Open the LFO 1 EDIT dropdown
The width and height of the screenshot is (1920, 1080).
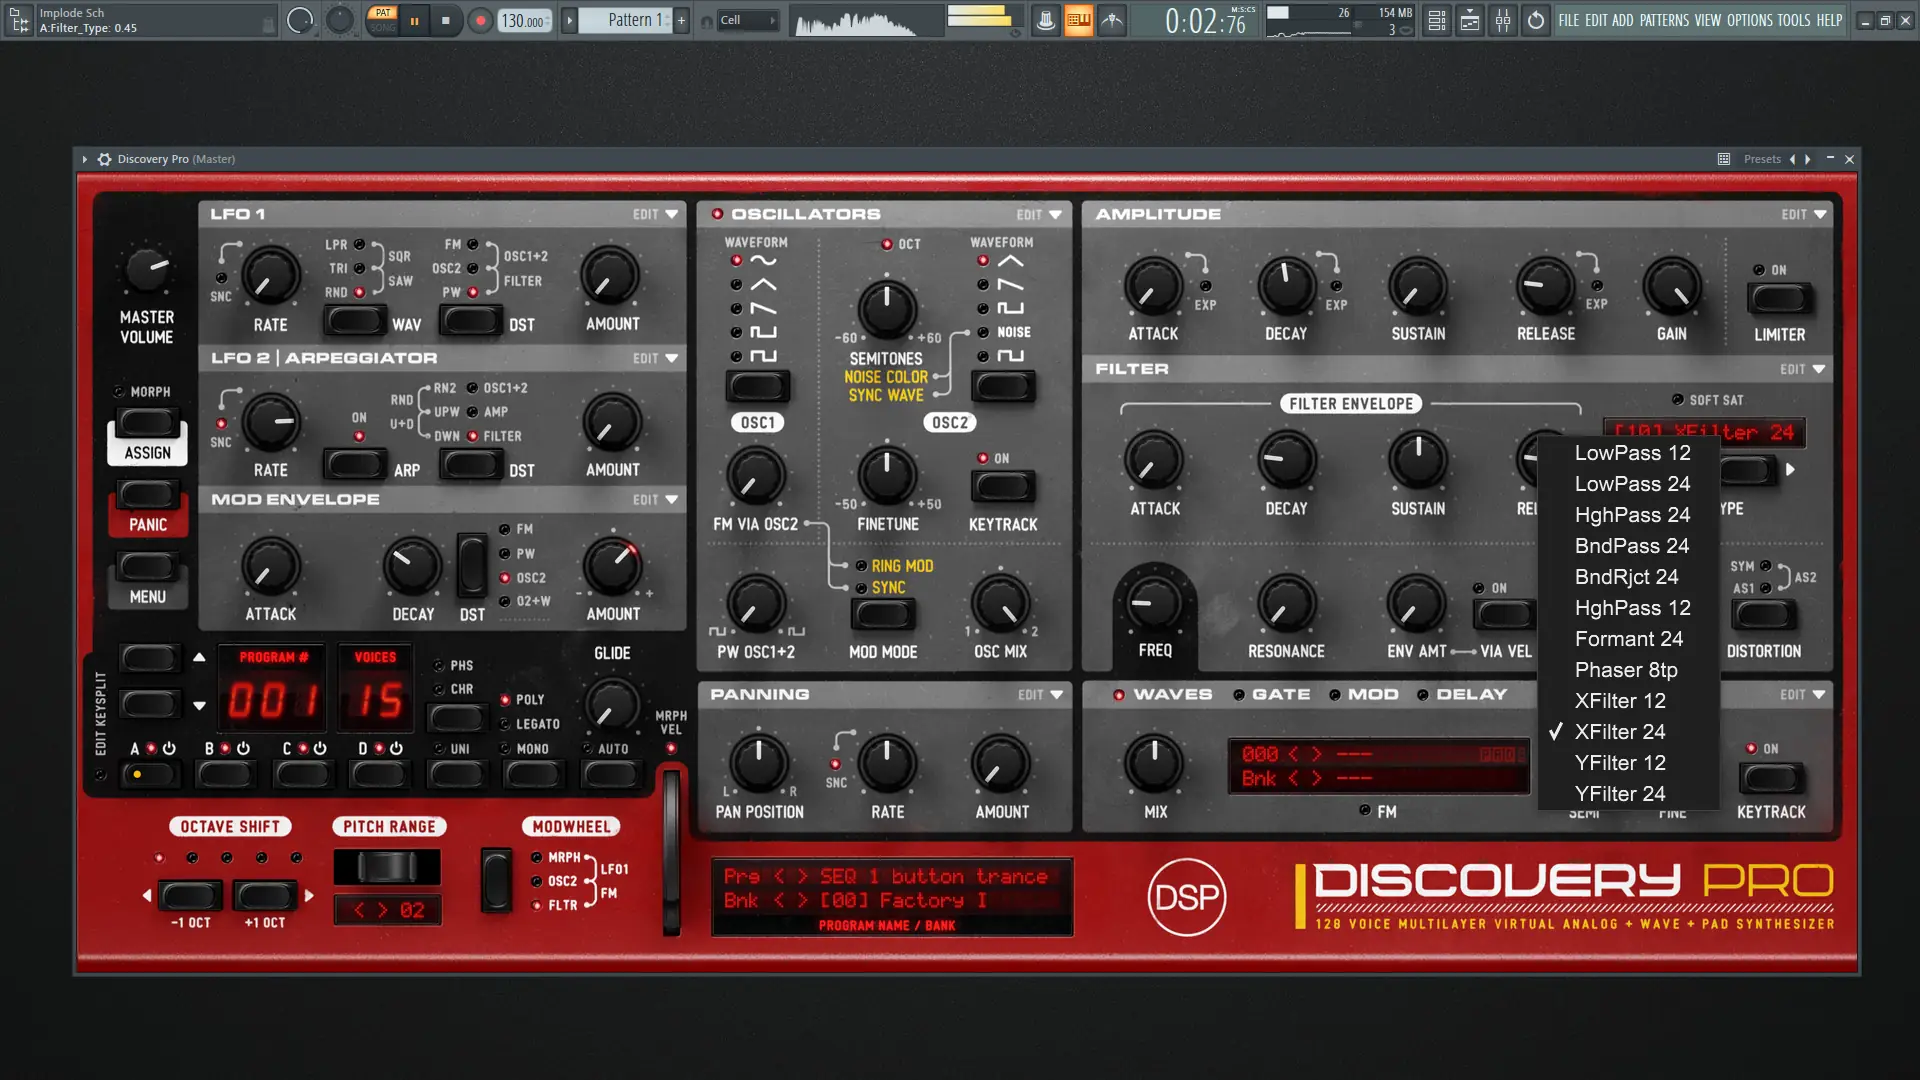pyautogui.click(x=655, y=214)
